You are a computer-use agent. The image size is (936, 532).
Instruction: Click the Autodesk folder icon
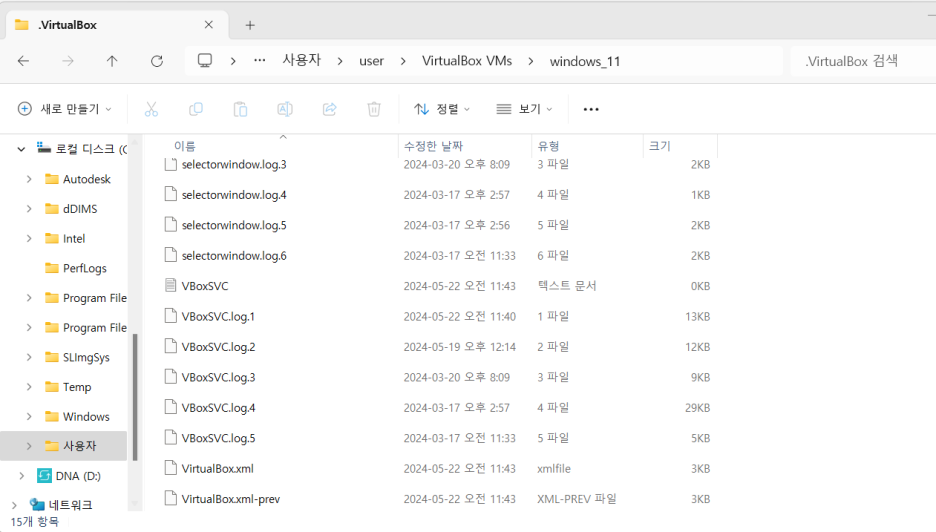(52, 179)
